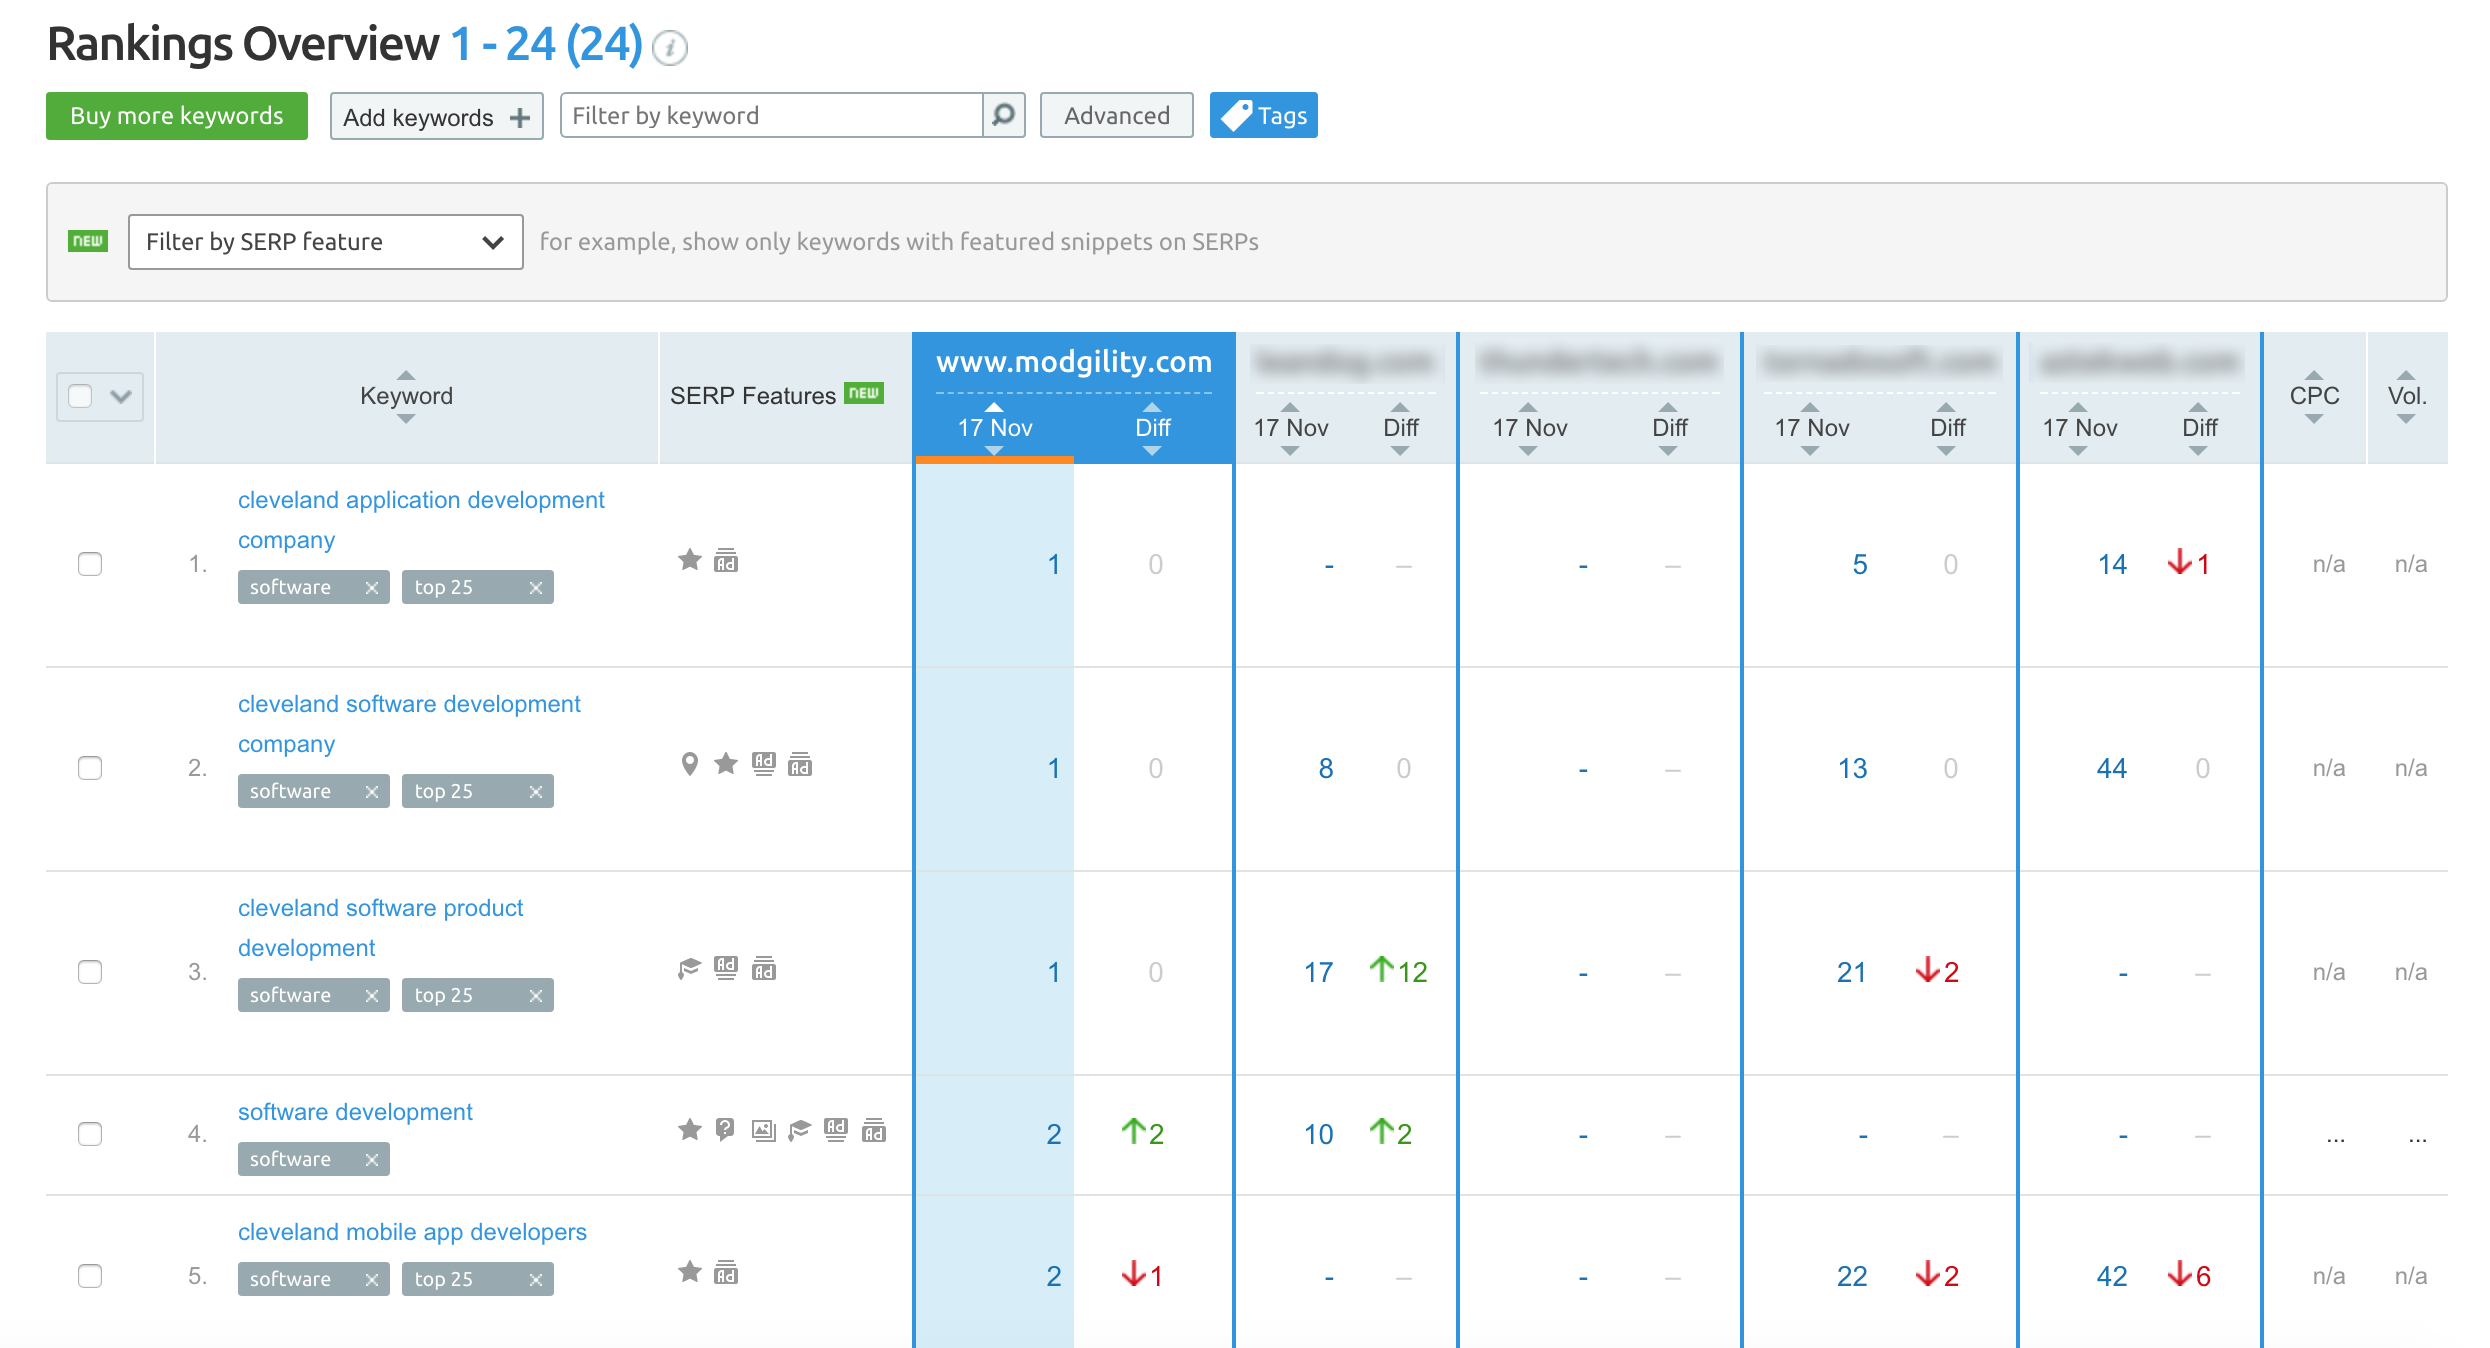Click the image pack icon in row 4

tap(764, 1130)
